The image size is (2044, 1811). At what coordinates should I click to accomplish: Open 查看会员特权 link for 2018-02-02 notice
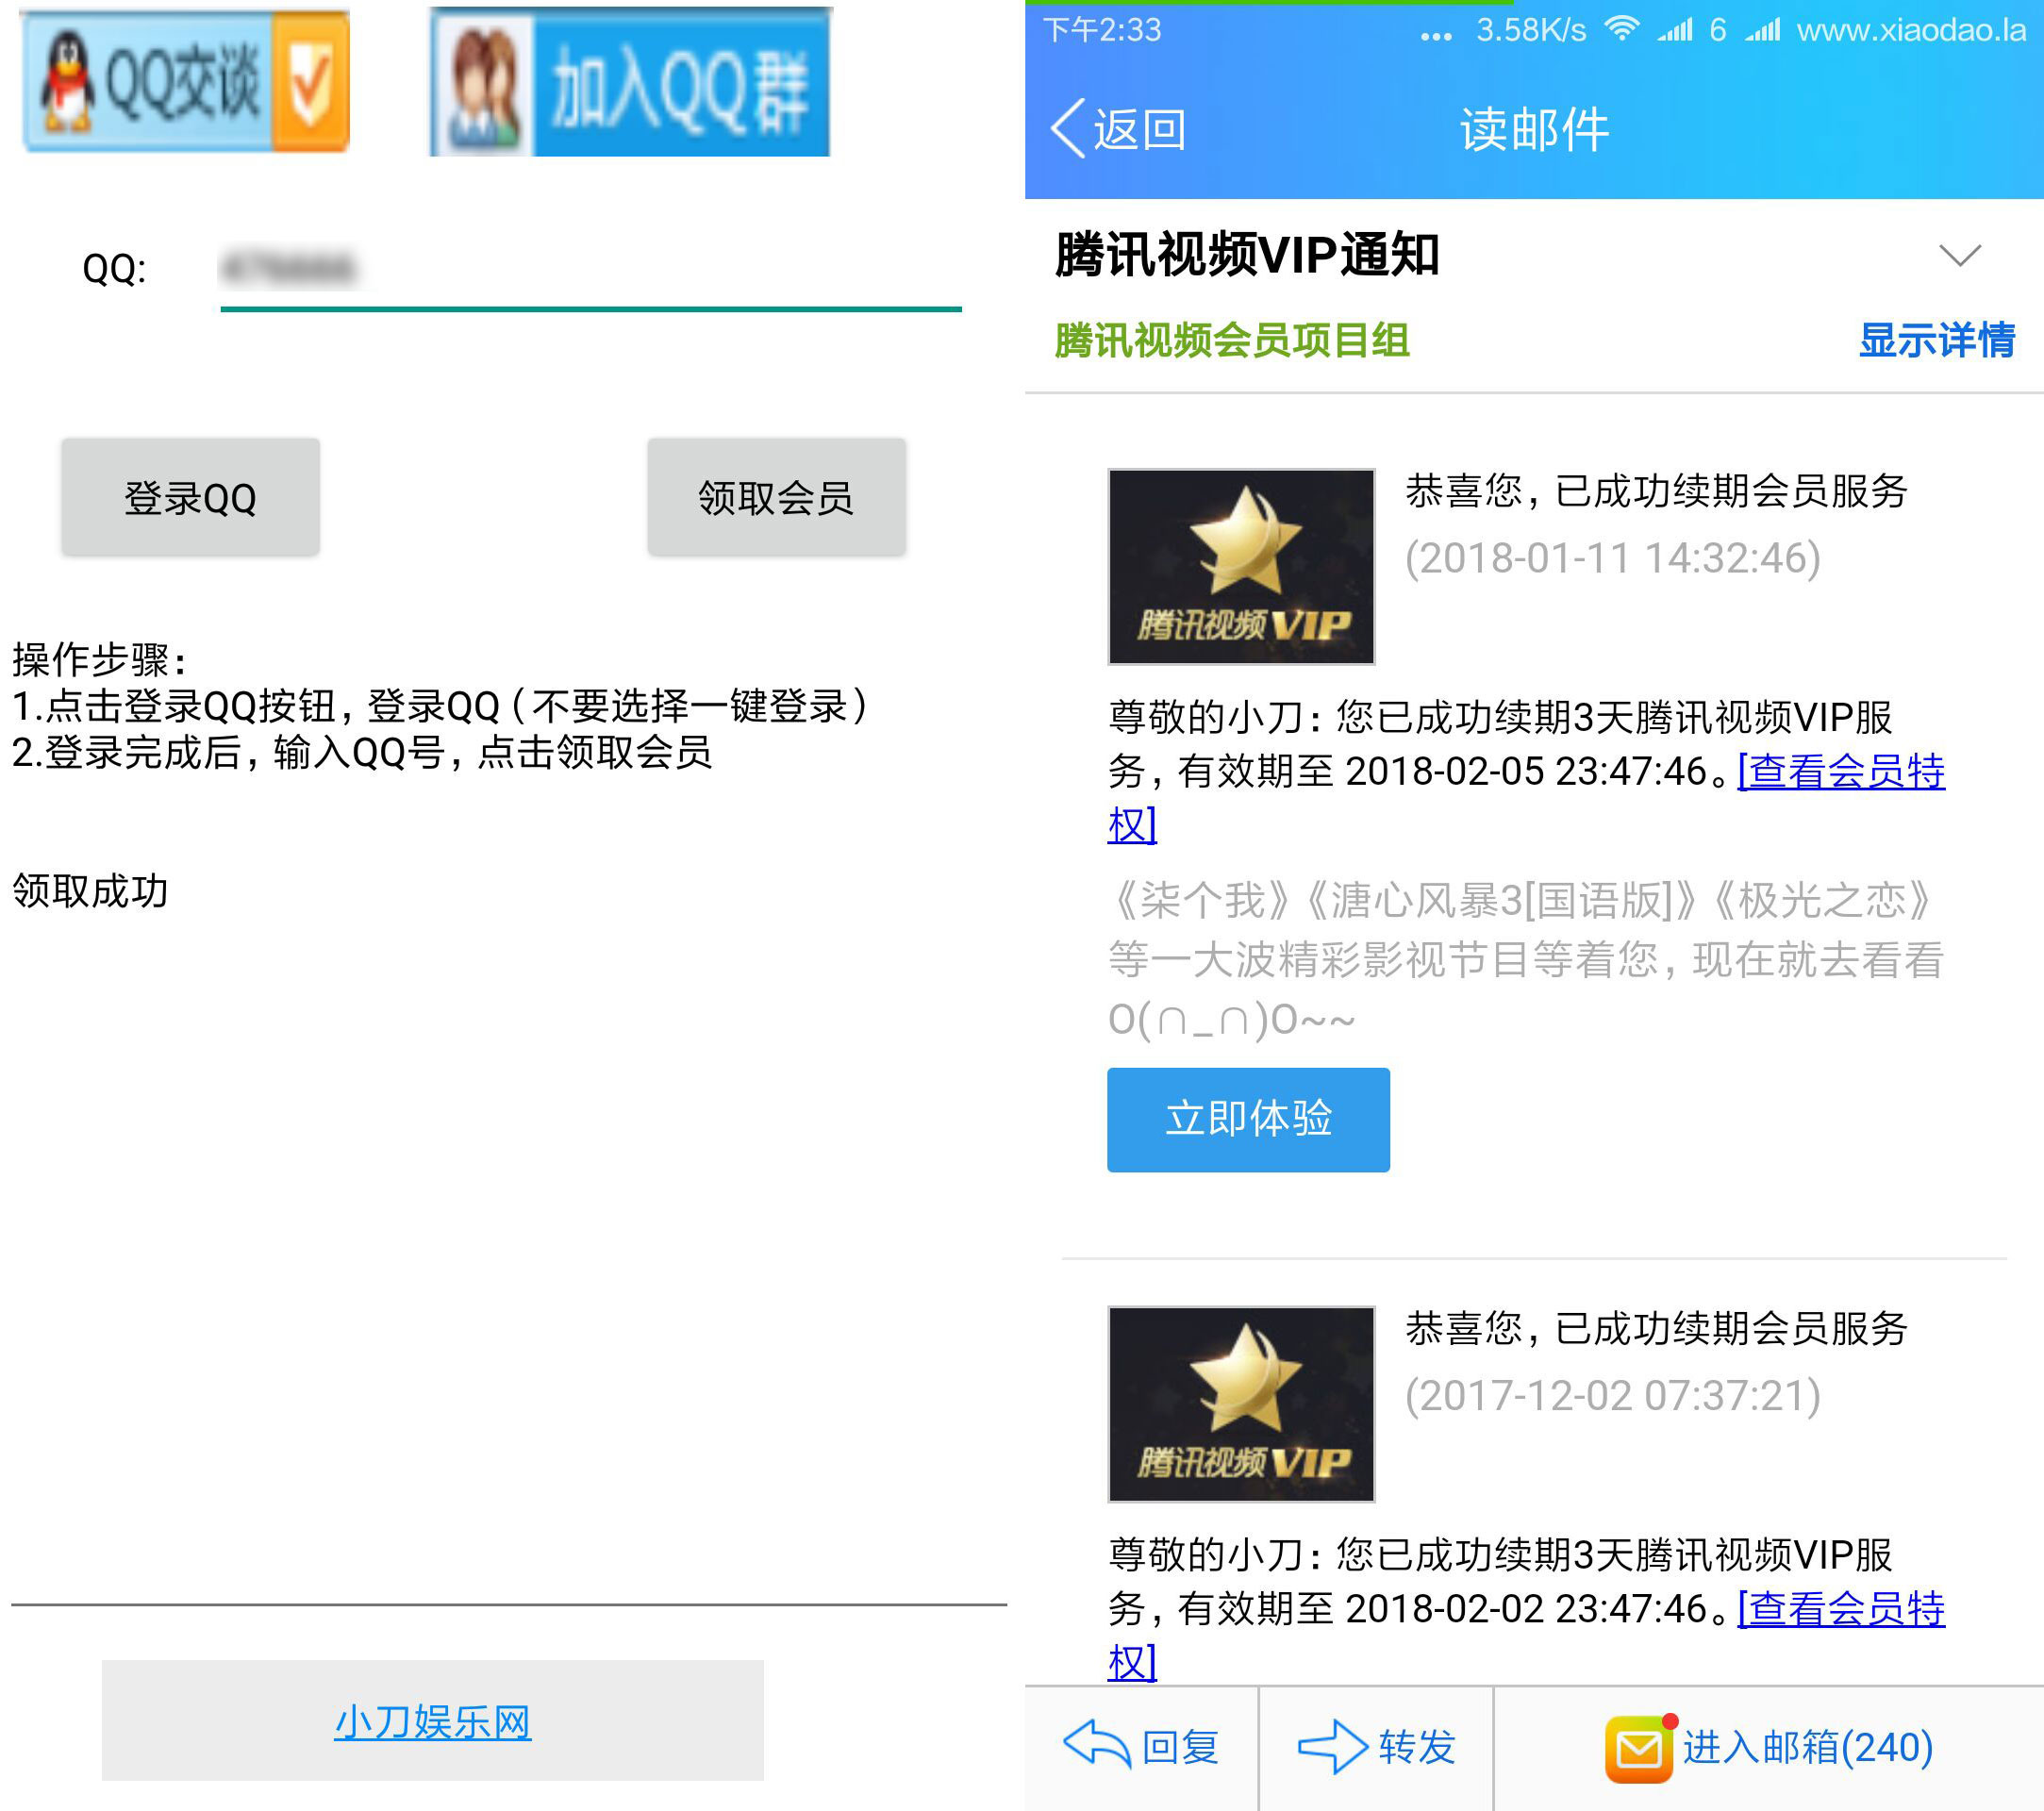coord(1841,1609)
